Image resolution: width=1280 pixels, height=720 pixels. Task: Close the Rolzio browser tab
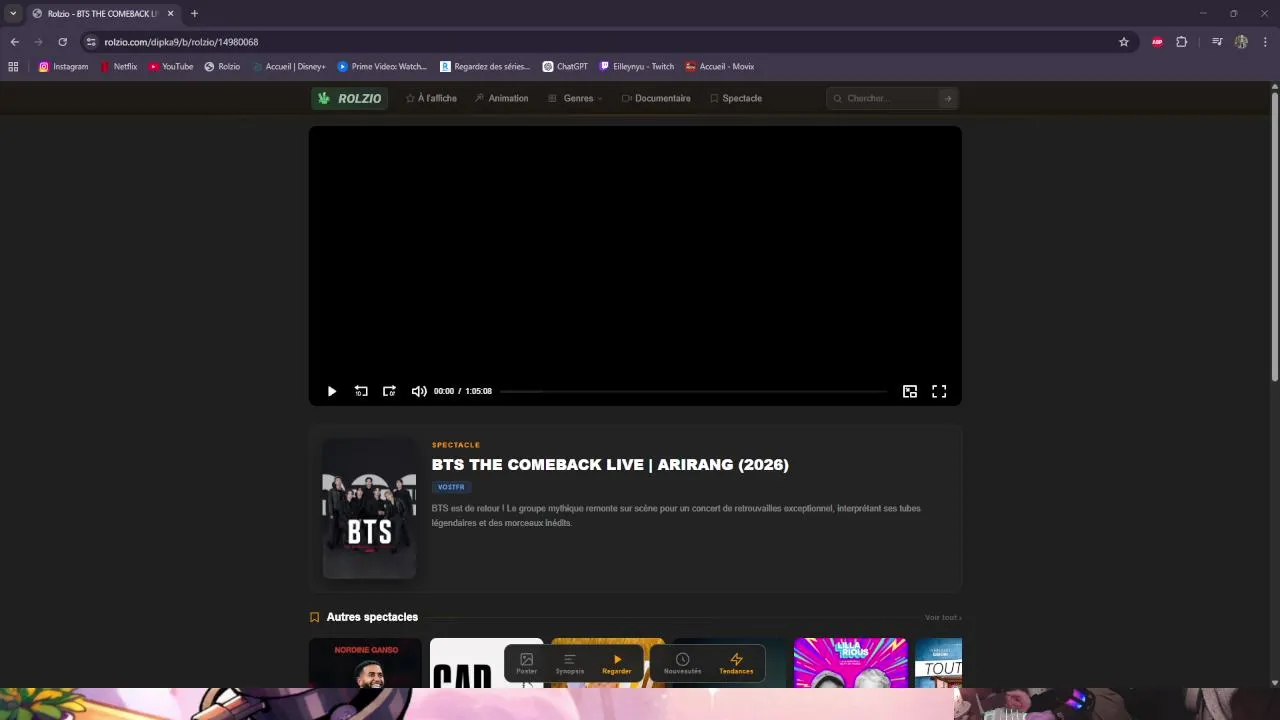click(170, 13)
